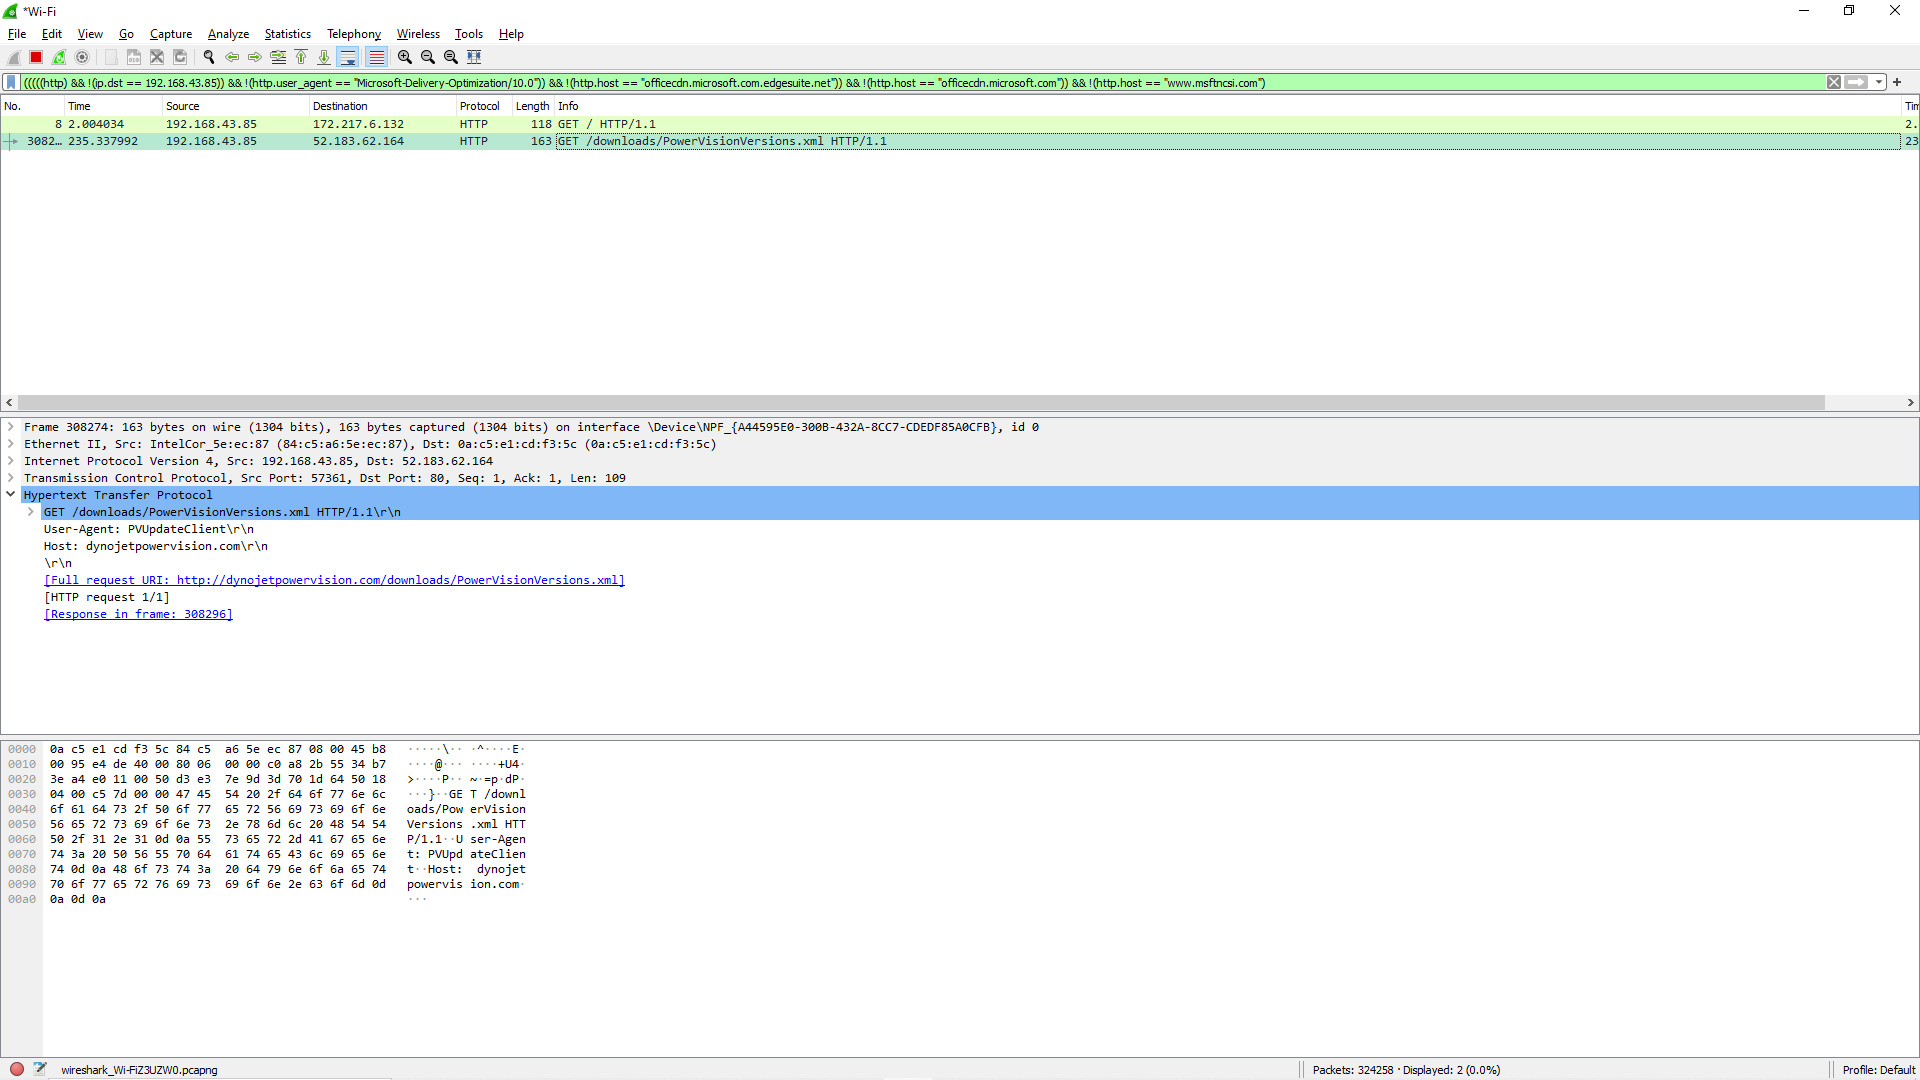
Task: Expand the Transmission Control Protocol layer
Action: (10, 478)
